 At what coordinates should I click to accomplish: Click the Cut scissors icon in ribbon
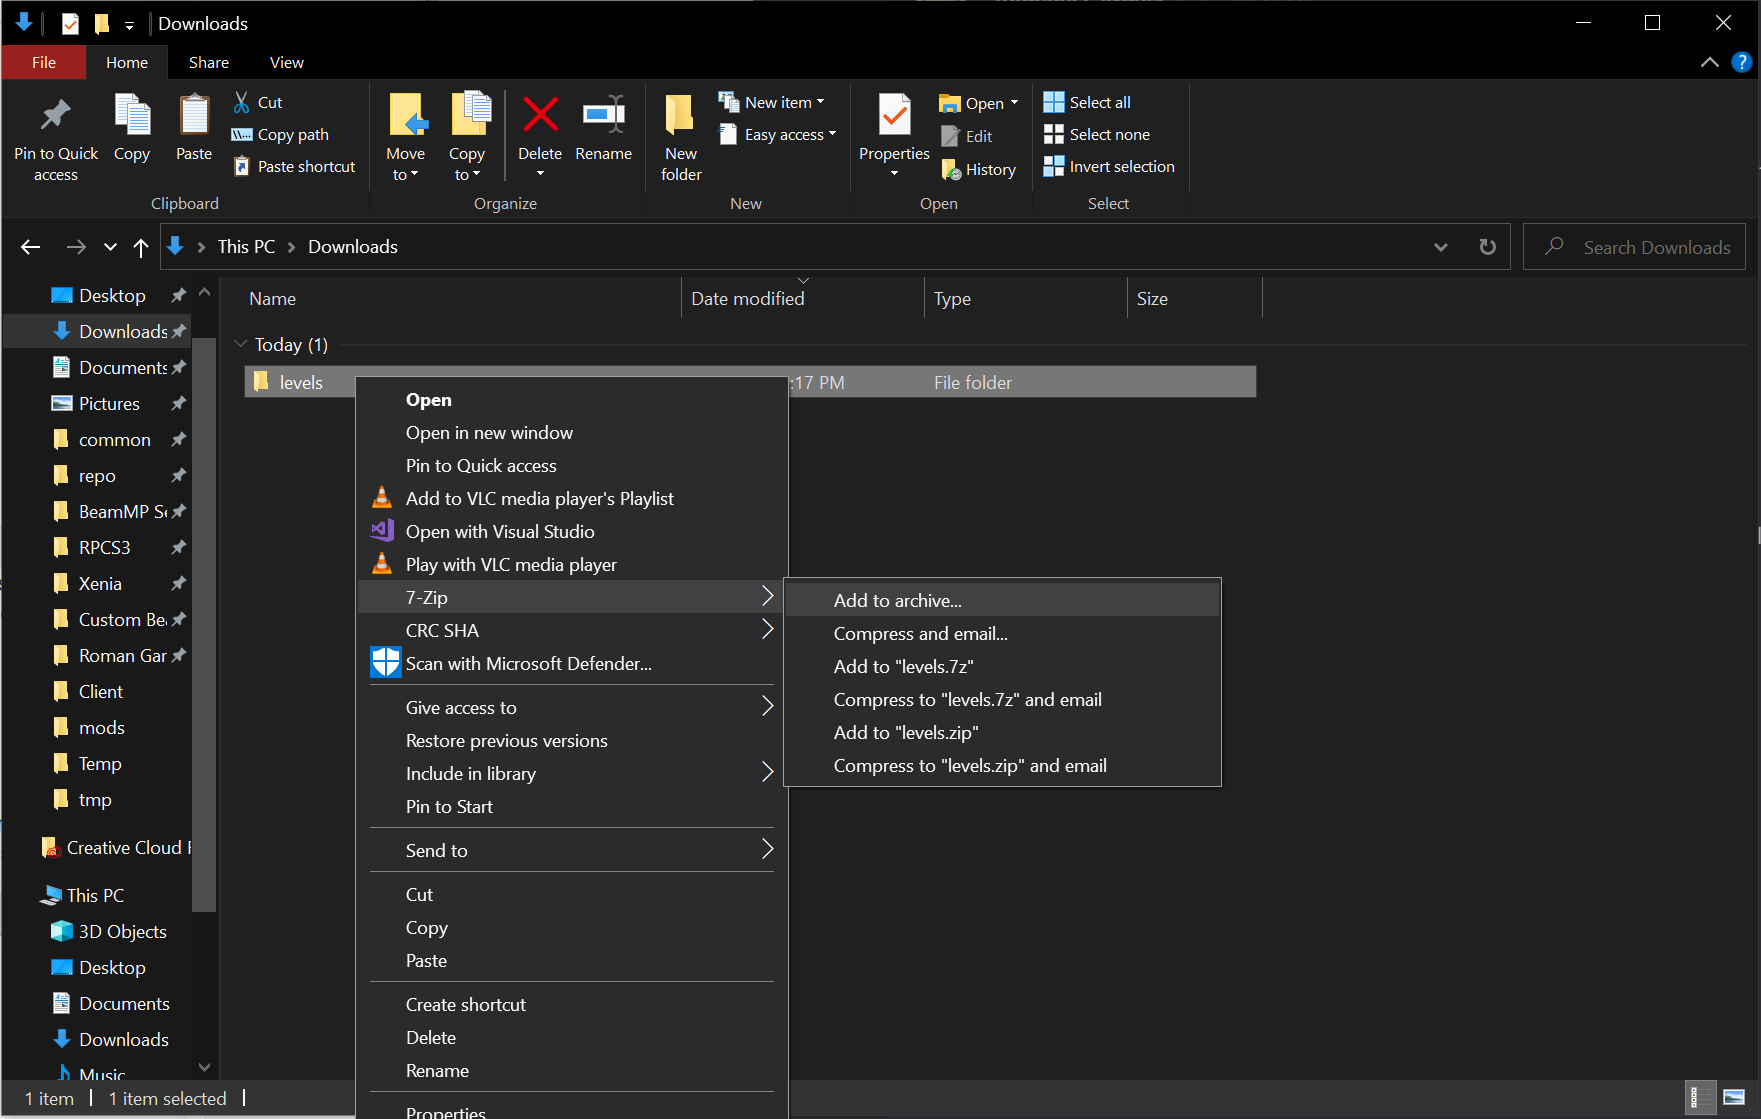241,102
